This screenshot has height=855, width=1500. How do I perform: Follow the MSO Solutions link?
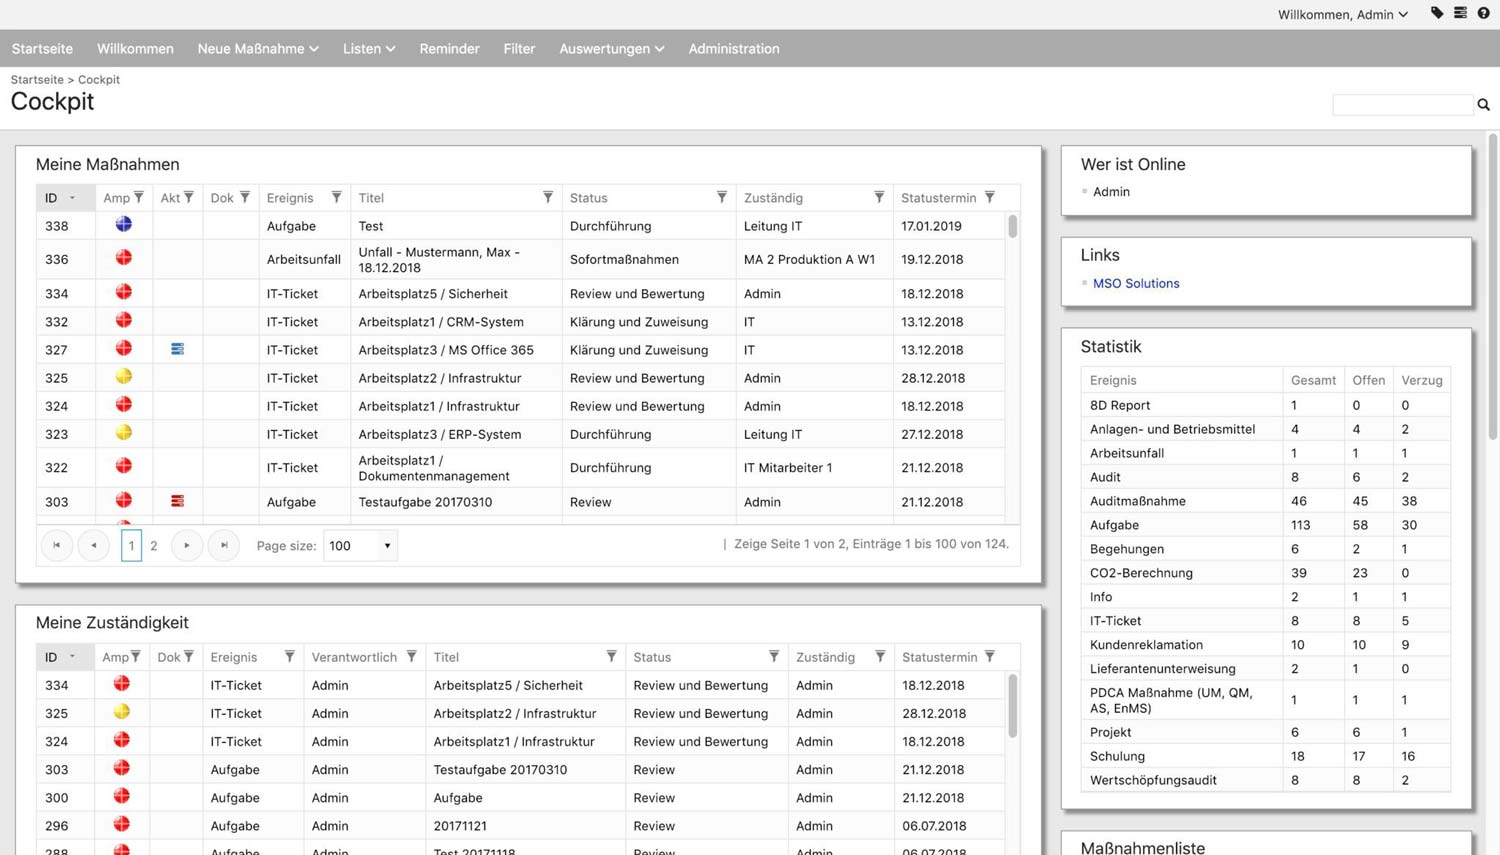1136,283
